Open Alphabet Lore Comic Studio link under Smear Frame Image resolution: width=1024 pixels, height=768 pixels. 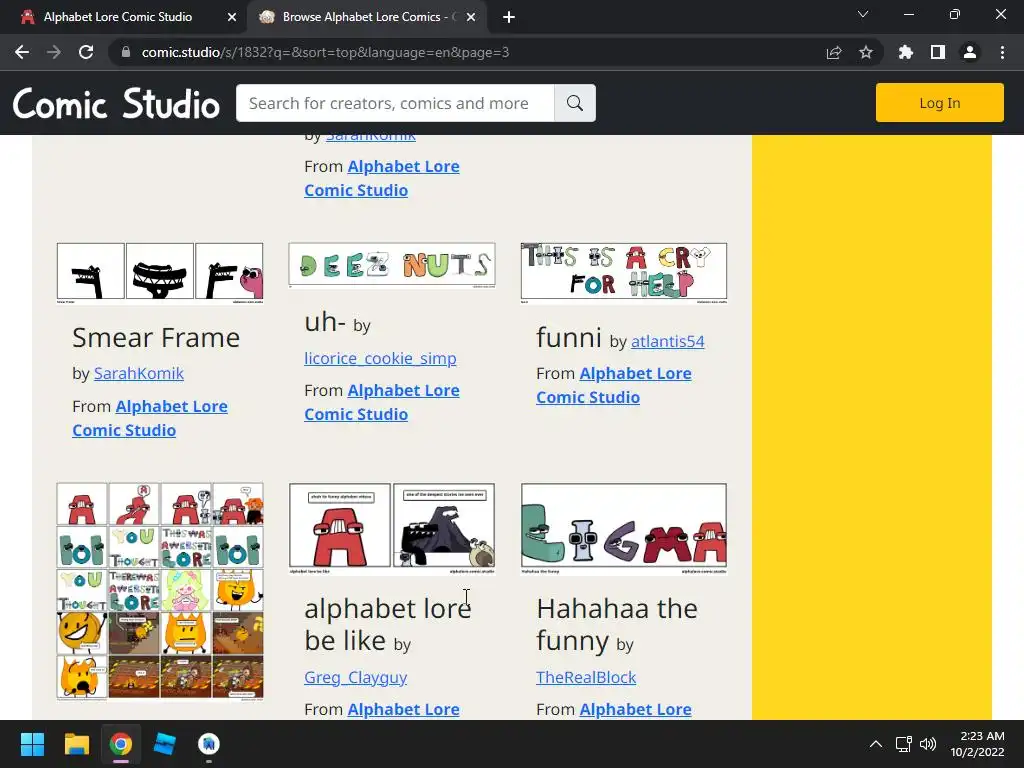(x=150, y=418)
